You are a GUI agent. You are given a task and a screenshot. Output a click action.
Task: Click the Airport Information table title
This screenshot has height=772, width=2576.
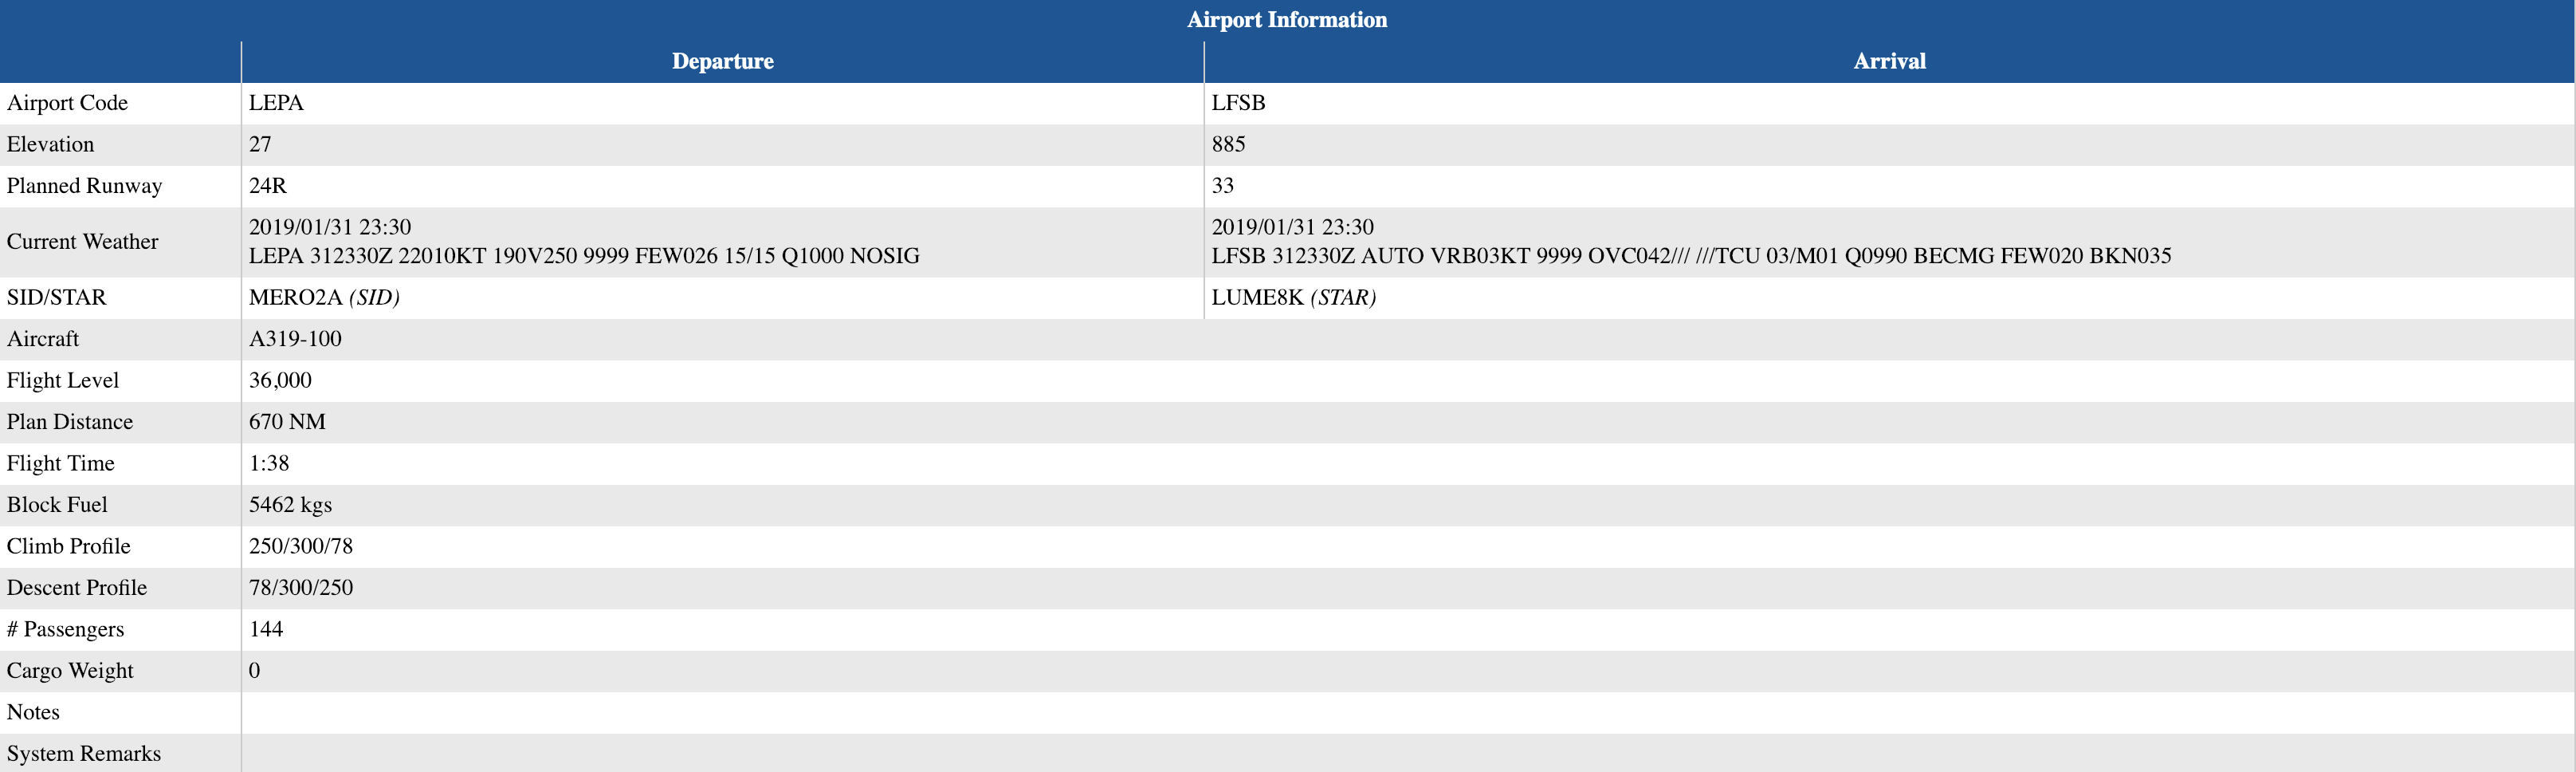(x=1286, y=20)
